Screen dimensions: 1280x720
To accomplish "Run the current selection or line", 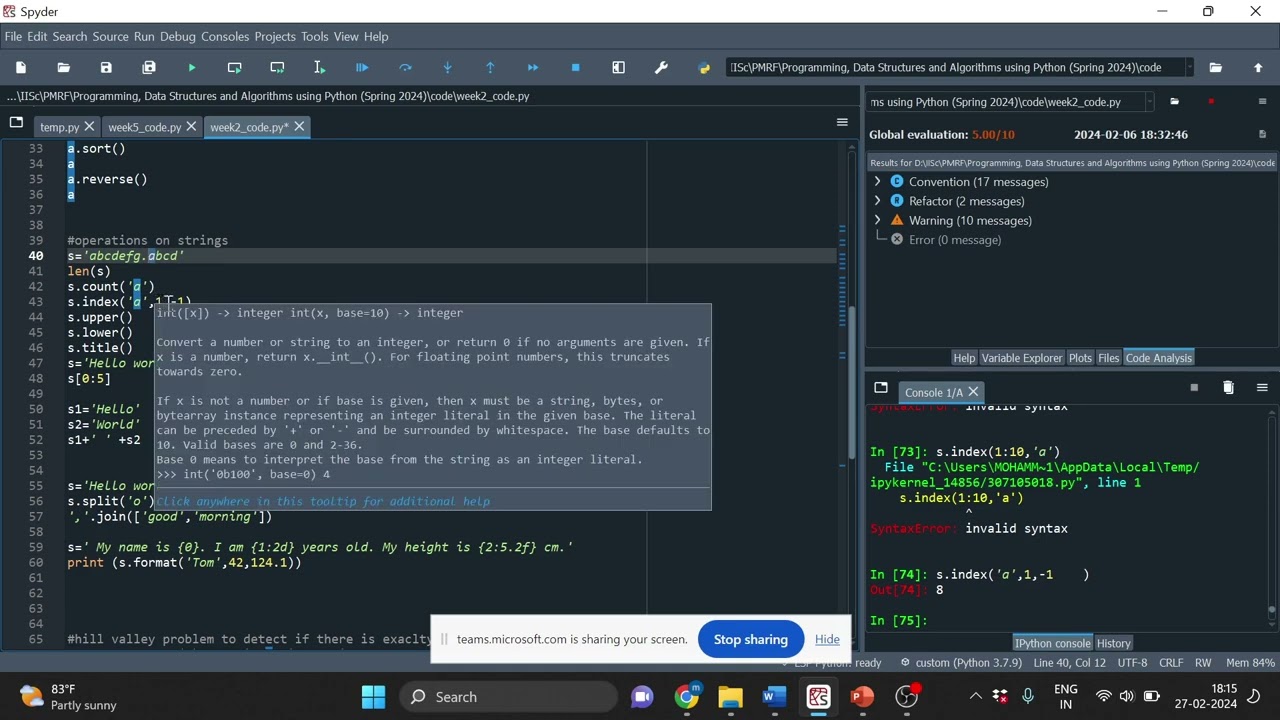I will click(x=319, y=68).
